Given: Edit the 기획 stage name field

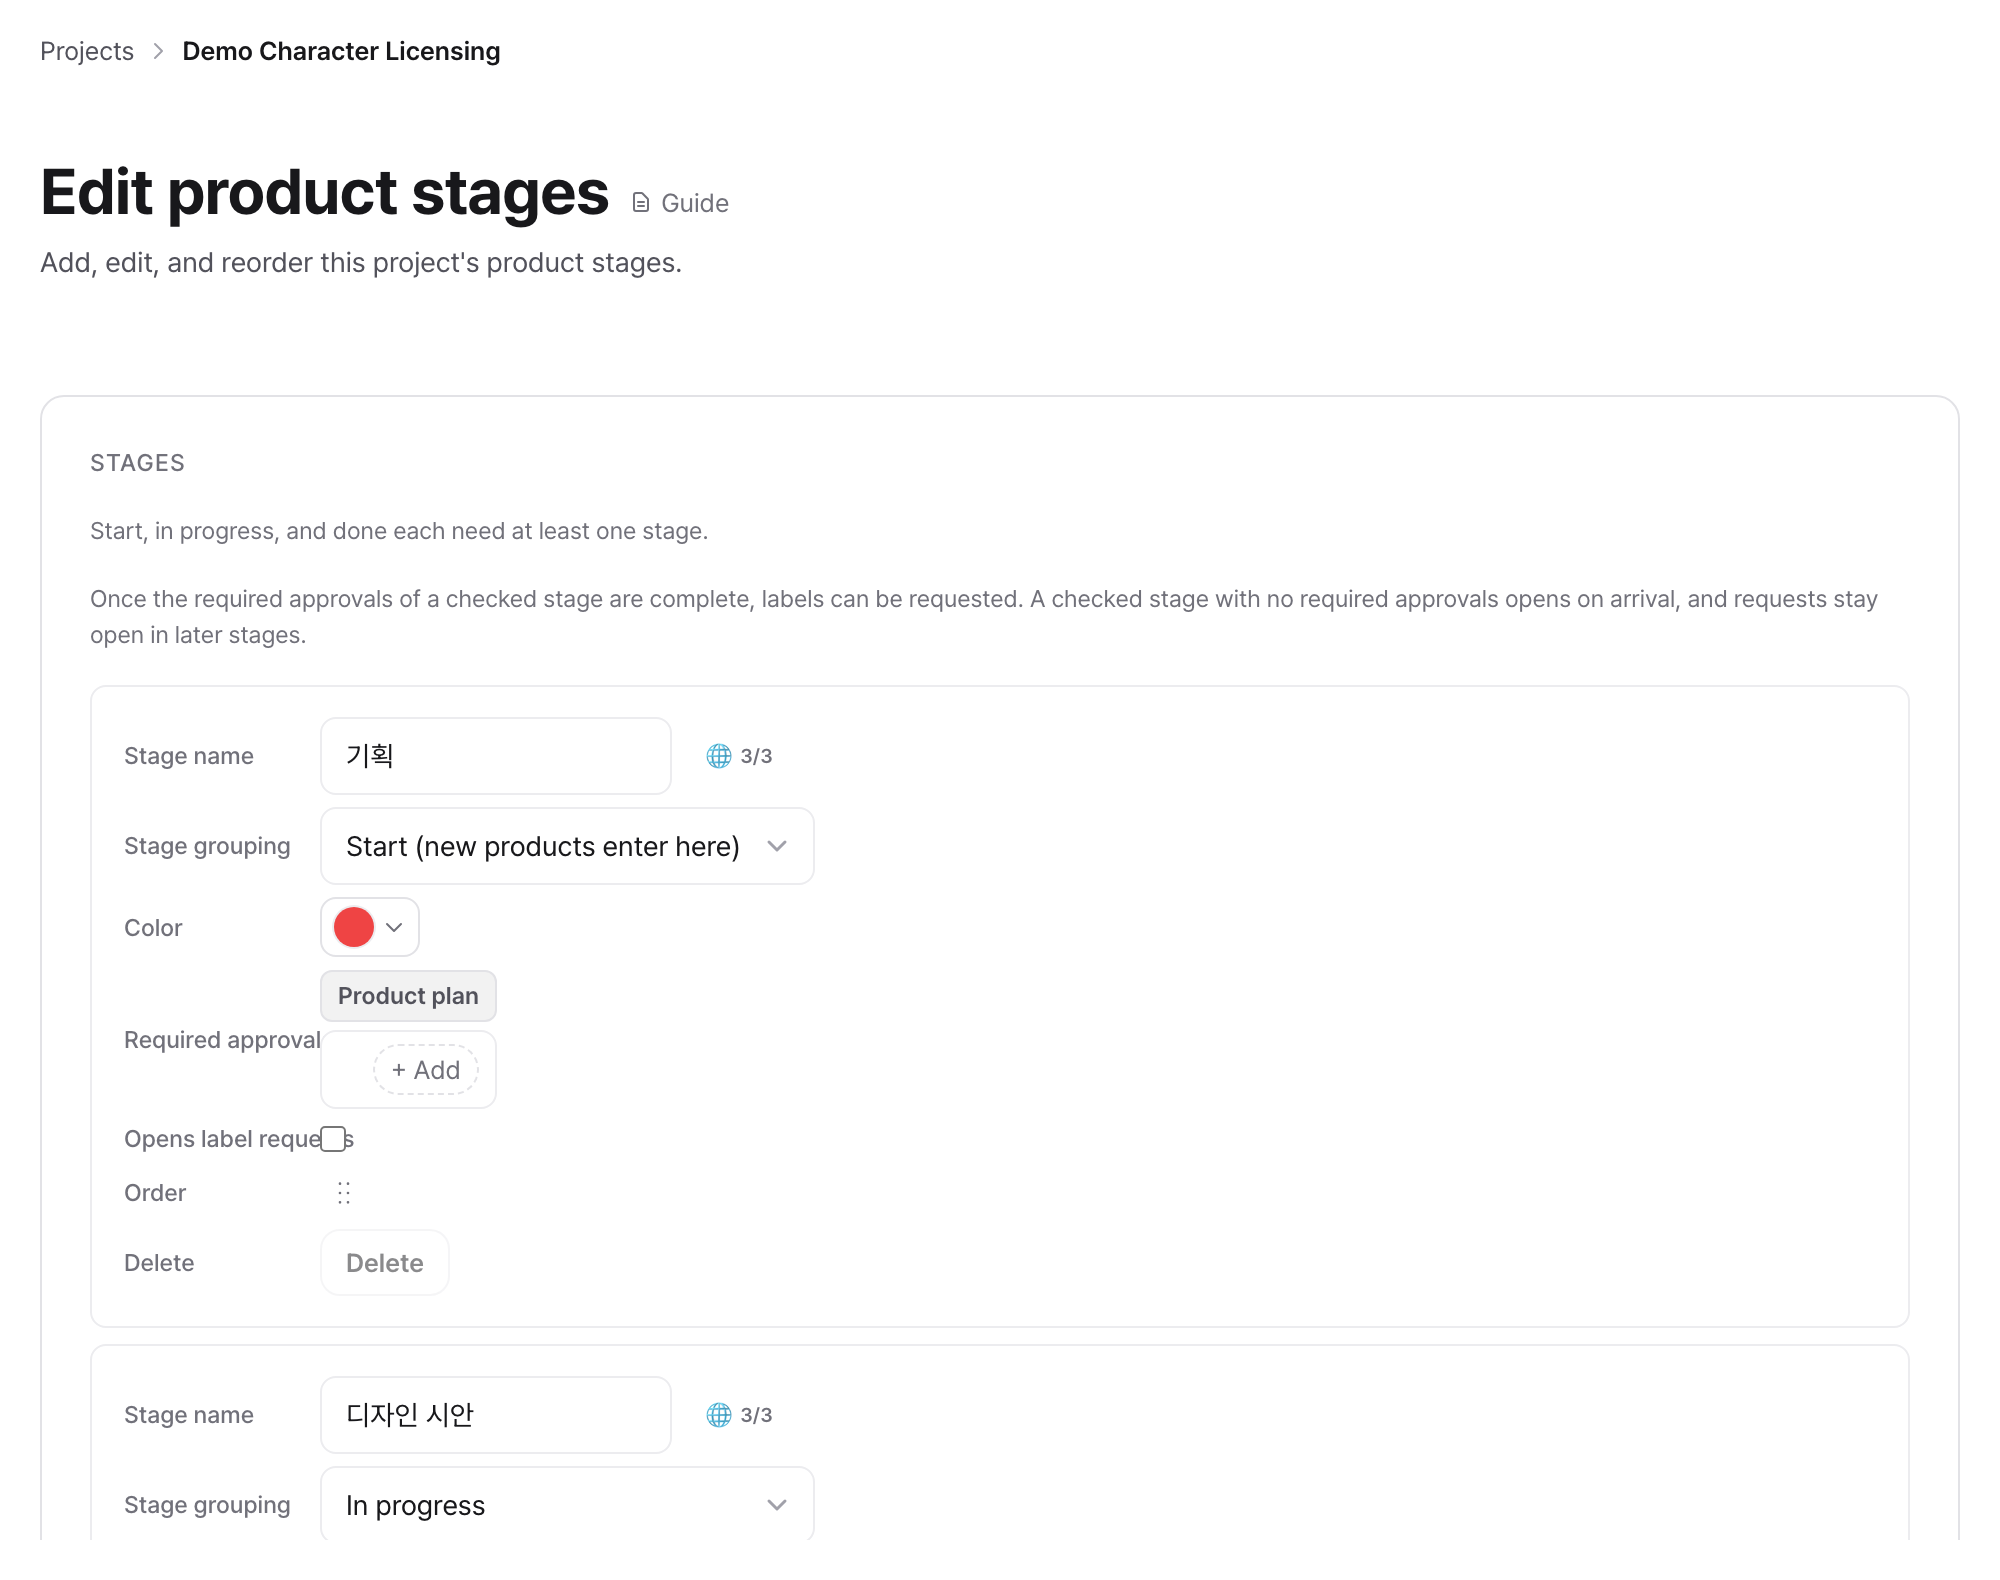Looking at the screenshot, I should pos(496,756).
